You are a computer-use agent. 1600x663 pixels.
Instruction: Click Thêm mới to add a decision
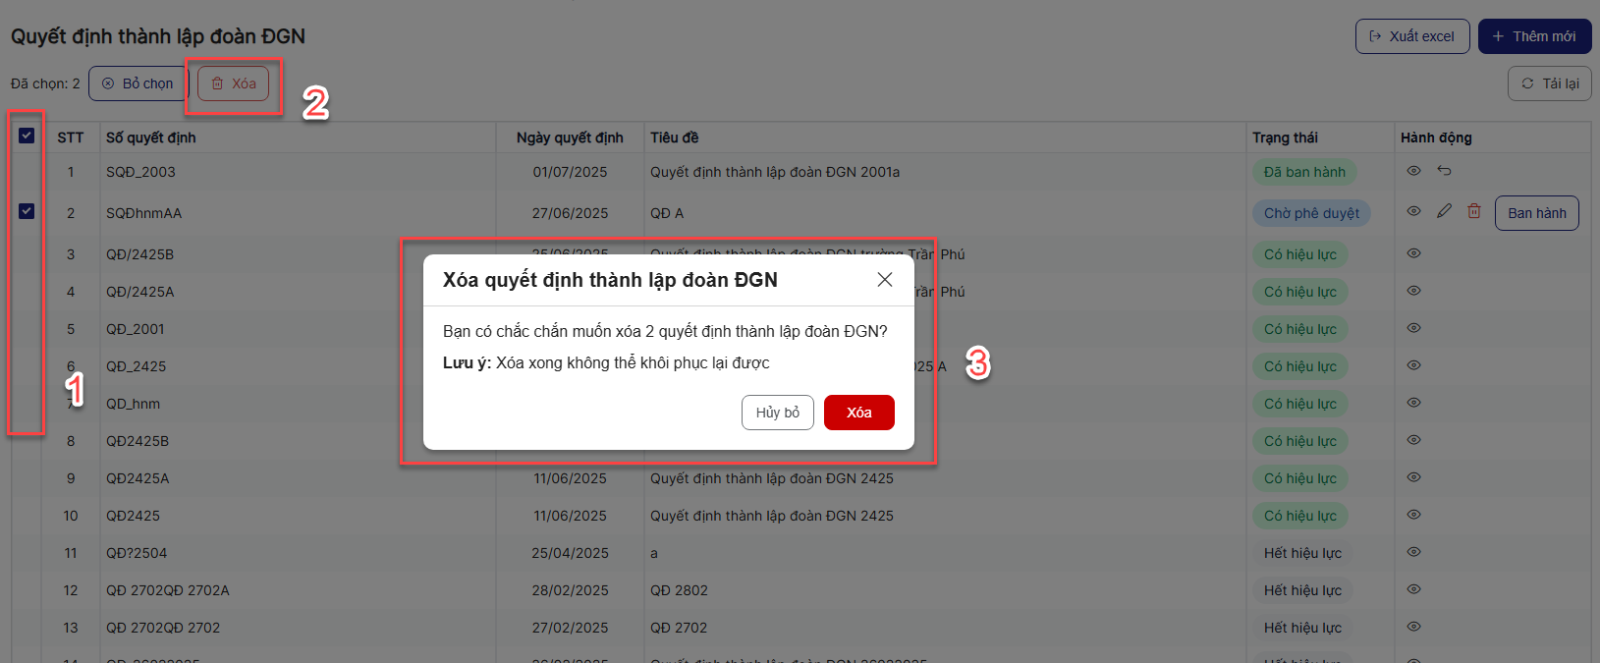click(1534, 36)
